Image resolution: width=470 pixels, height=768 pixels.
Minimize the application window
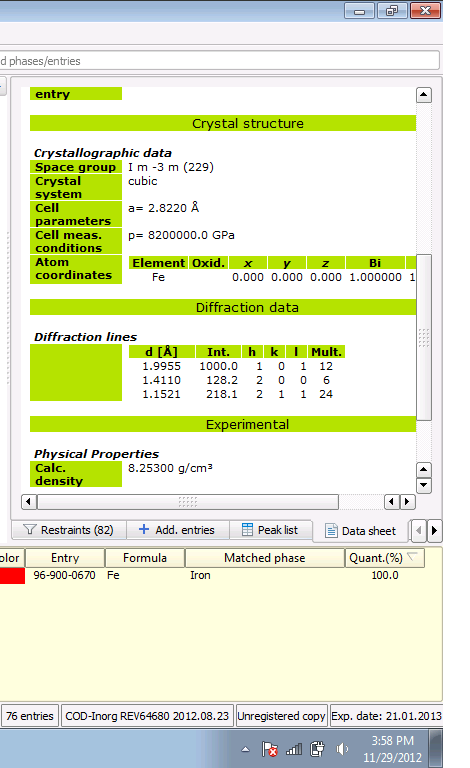[x=359, y=10]
